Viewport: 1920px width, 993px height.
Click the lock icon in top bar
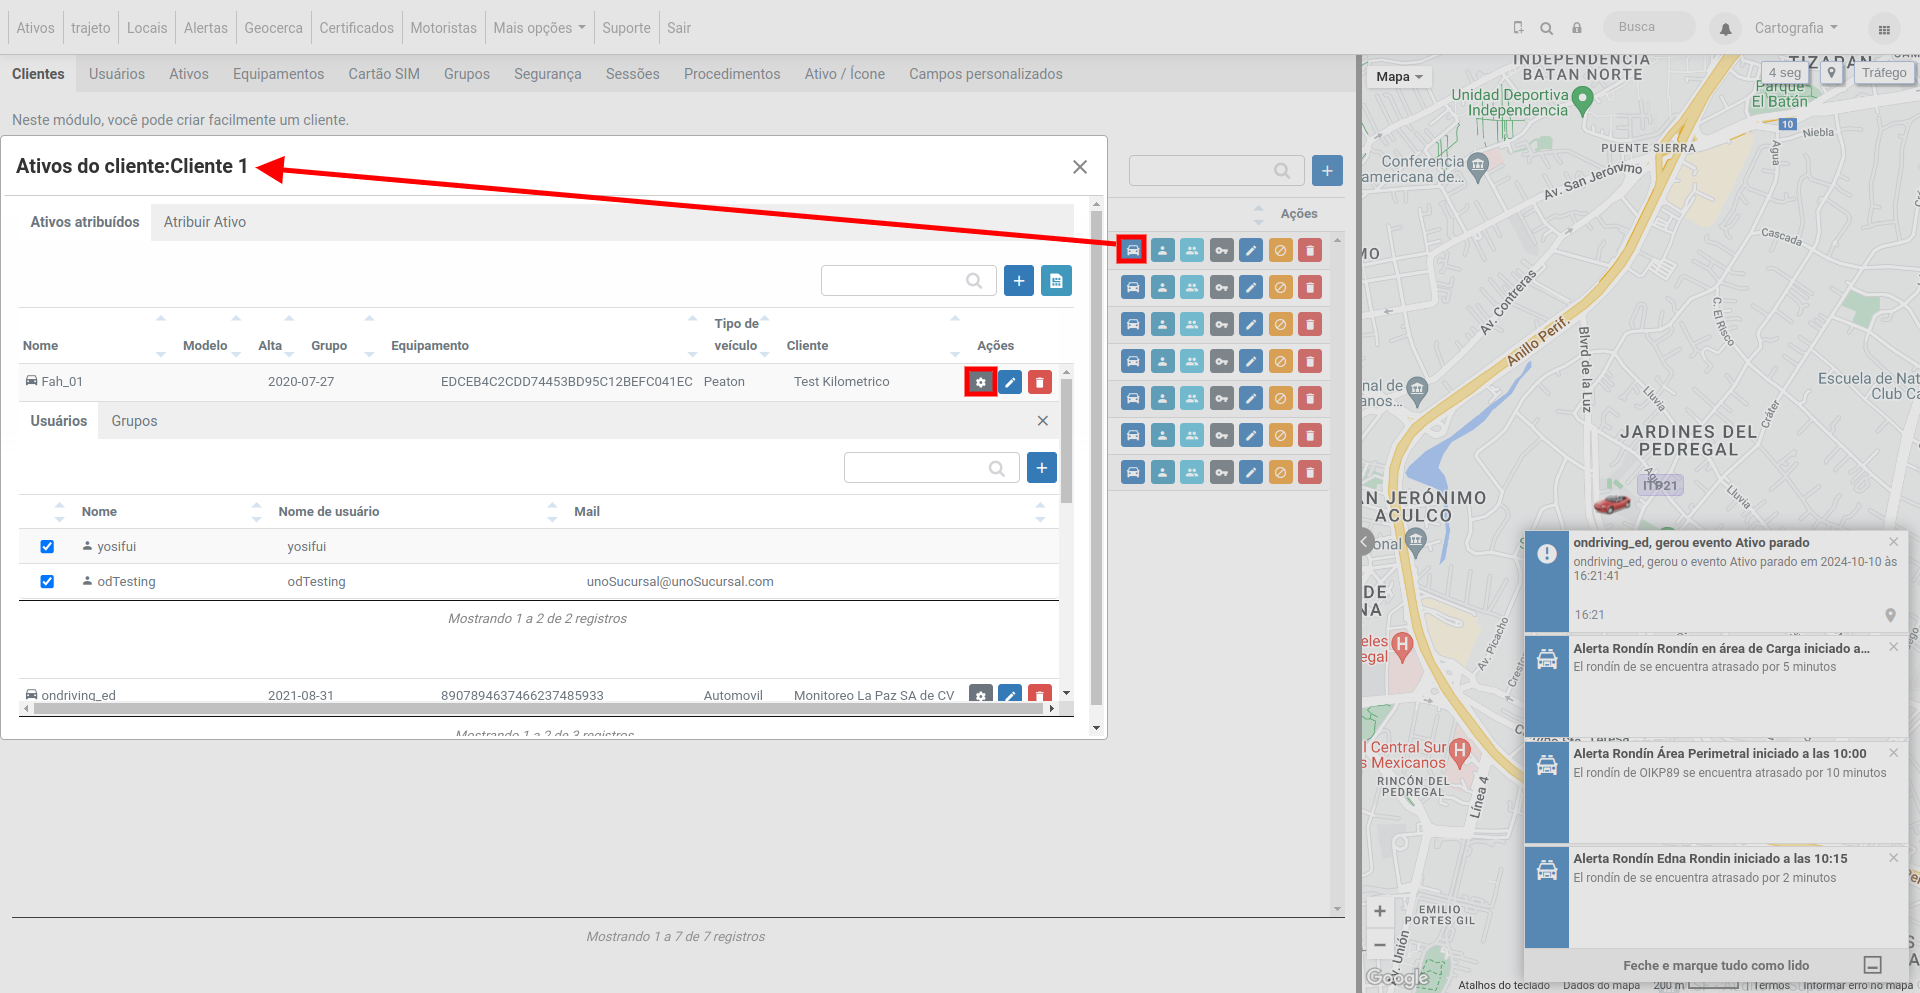tap(1577, 28)
